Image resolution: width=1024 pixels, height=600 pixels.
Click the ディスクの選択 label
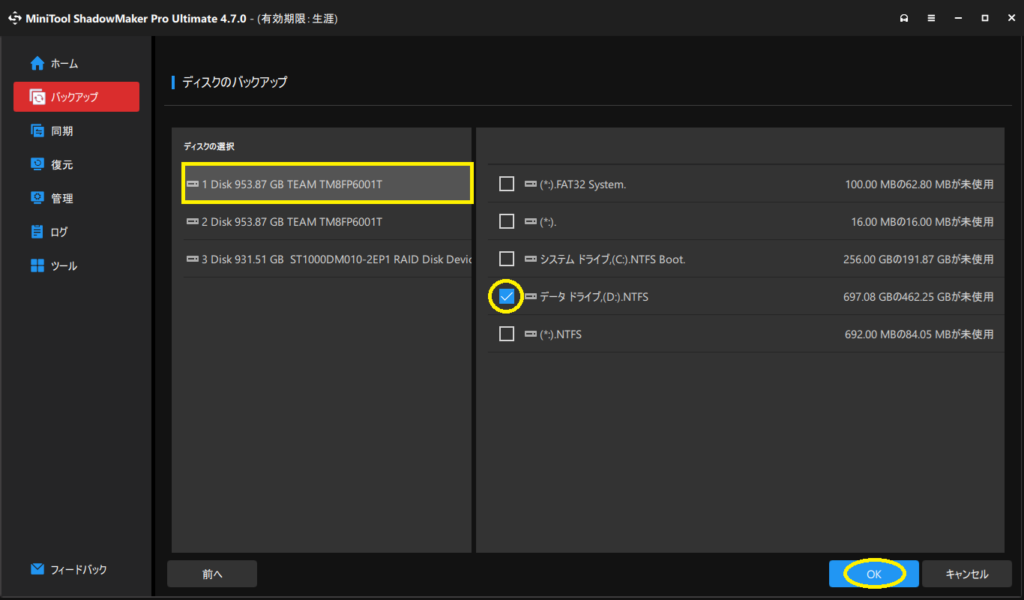coord(209,146)
